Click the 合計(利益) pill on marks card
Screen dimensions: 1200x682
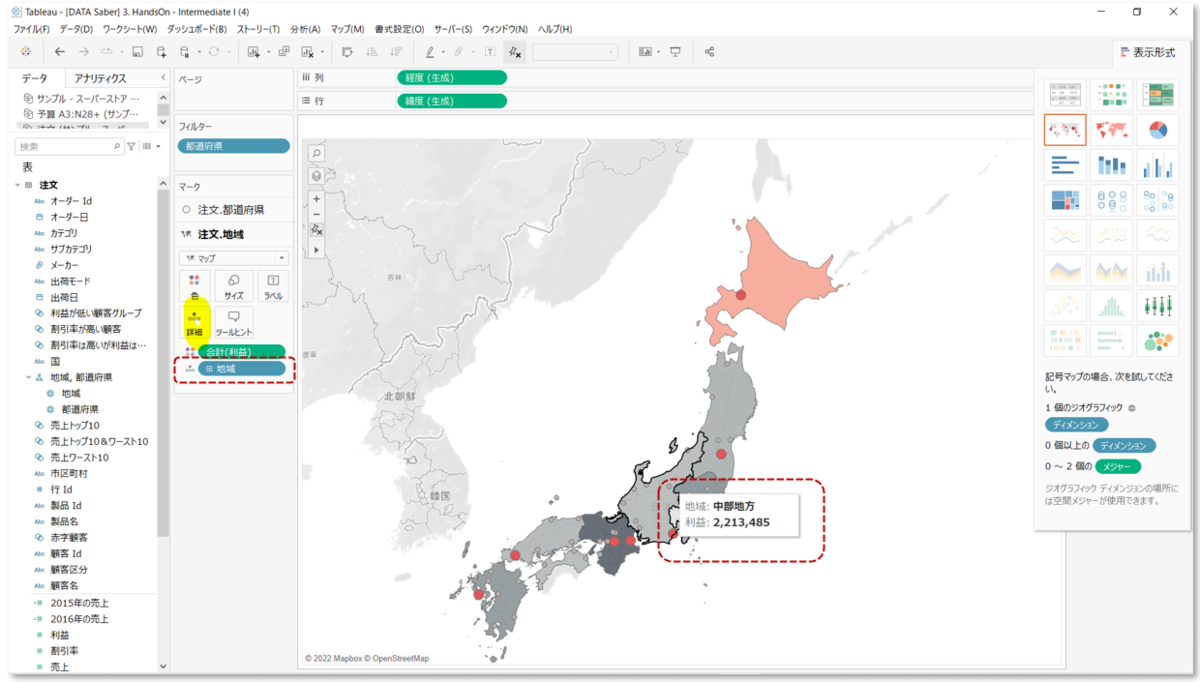(x=241, y=351)
